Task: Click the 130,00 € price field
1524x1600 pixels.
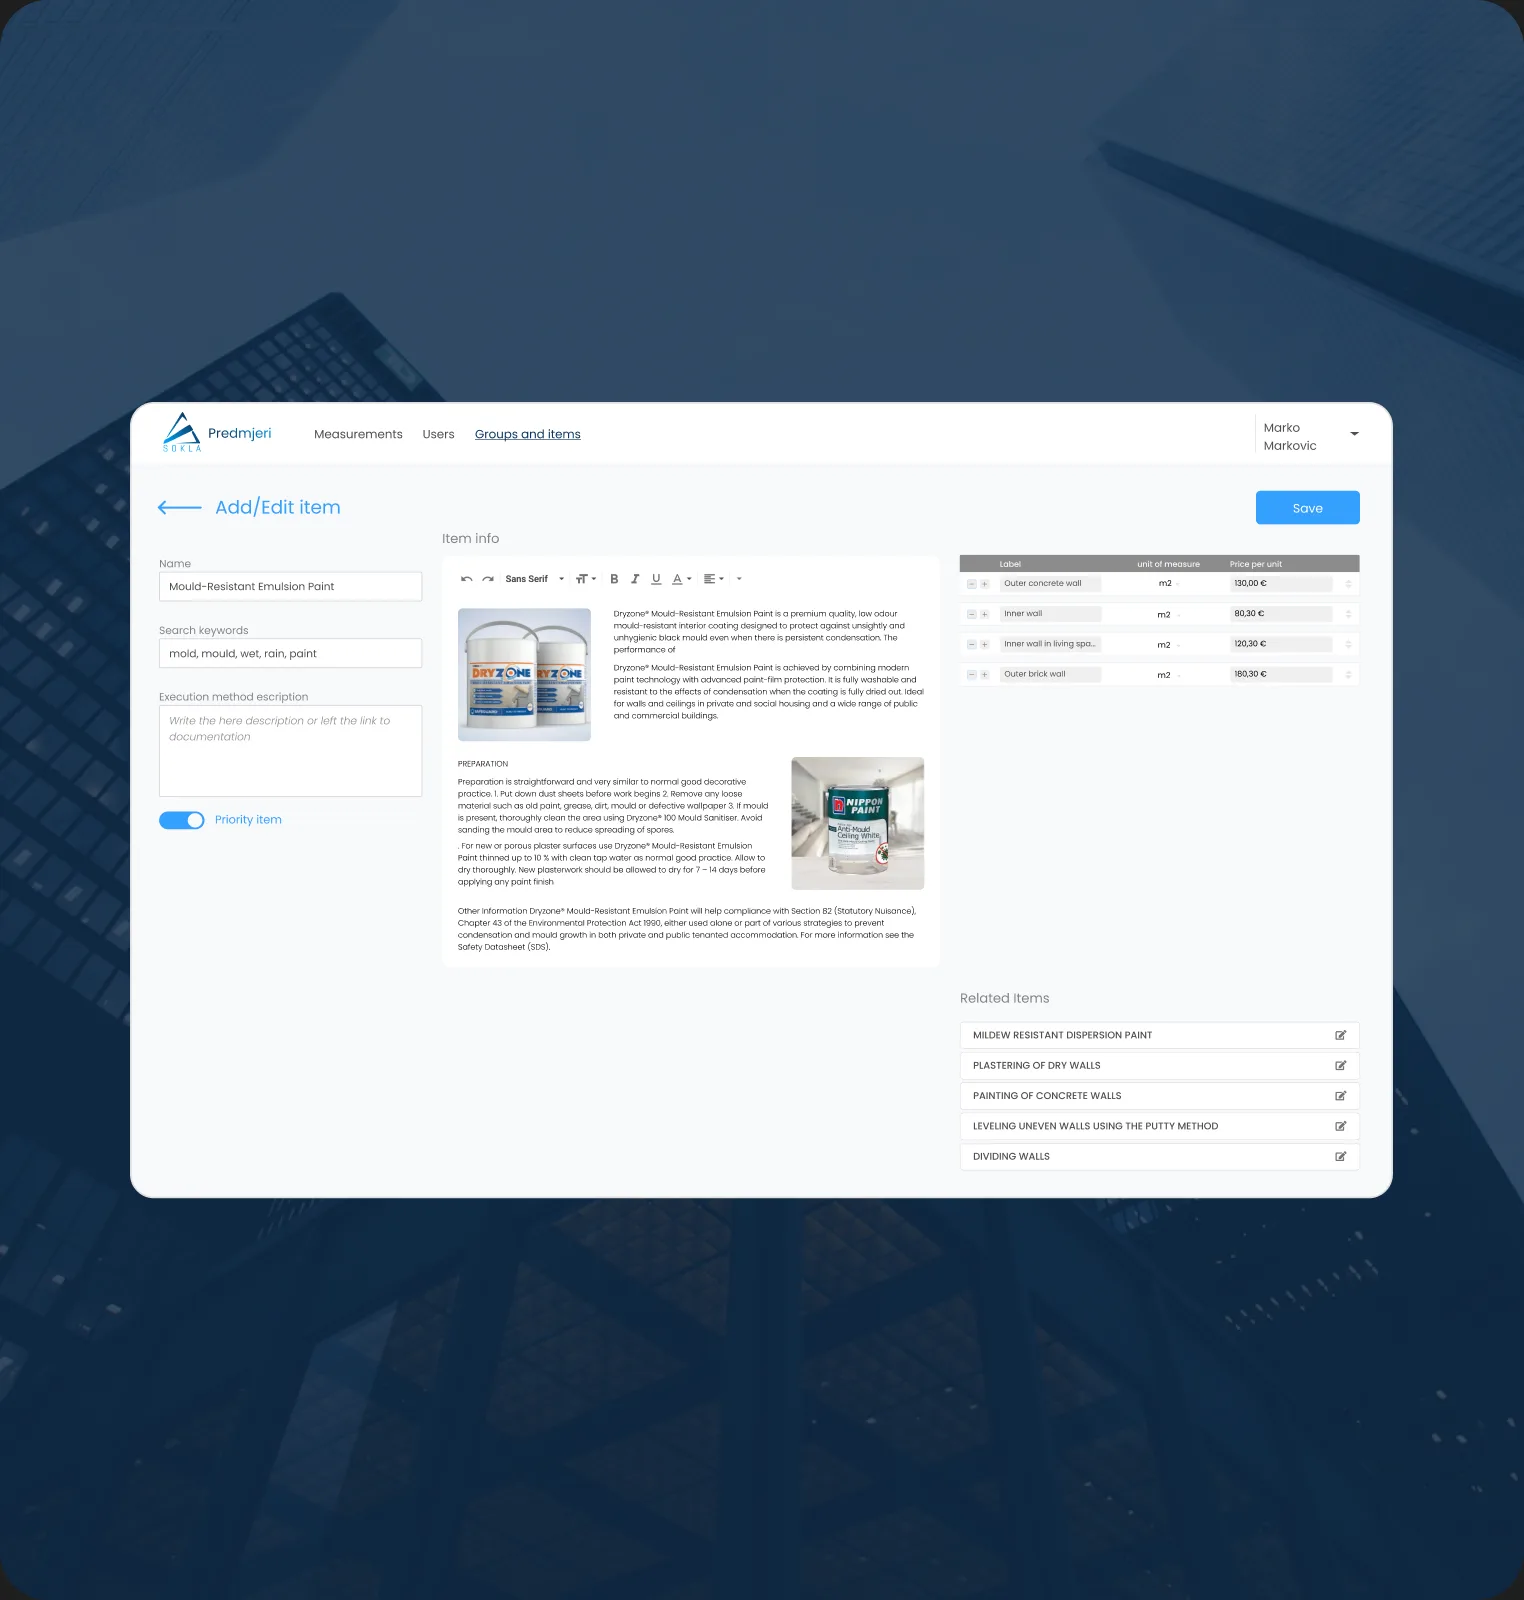Action: pos(1281,584)
